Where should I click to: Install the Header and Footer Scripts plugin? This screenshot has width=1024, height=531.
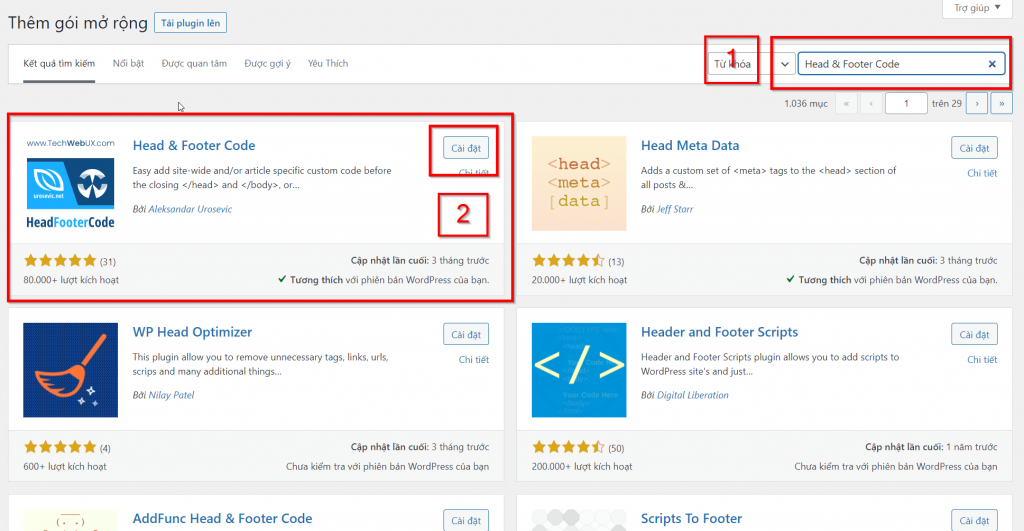974,334
